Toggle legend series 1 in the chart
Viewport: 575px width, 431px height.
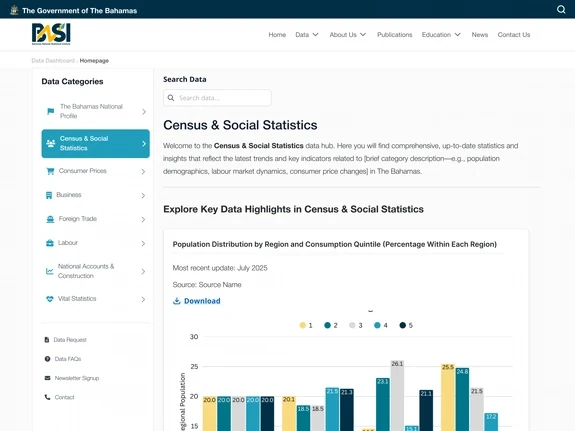click(306, 325)
